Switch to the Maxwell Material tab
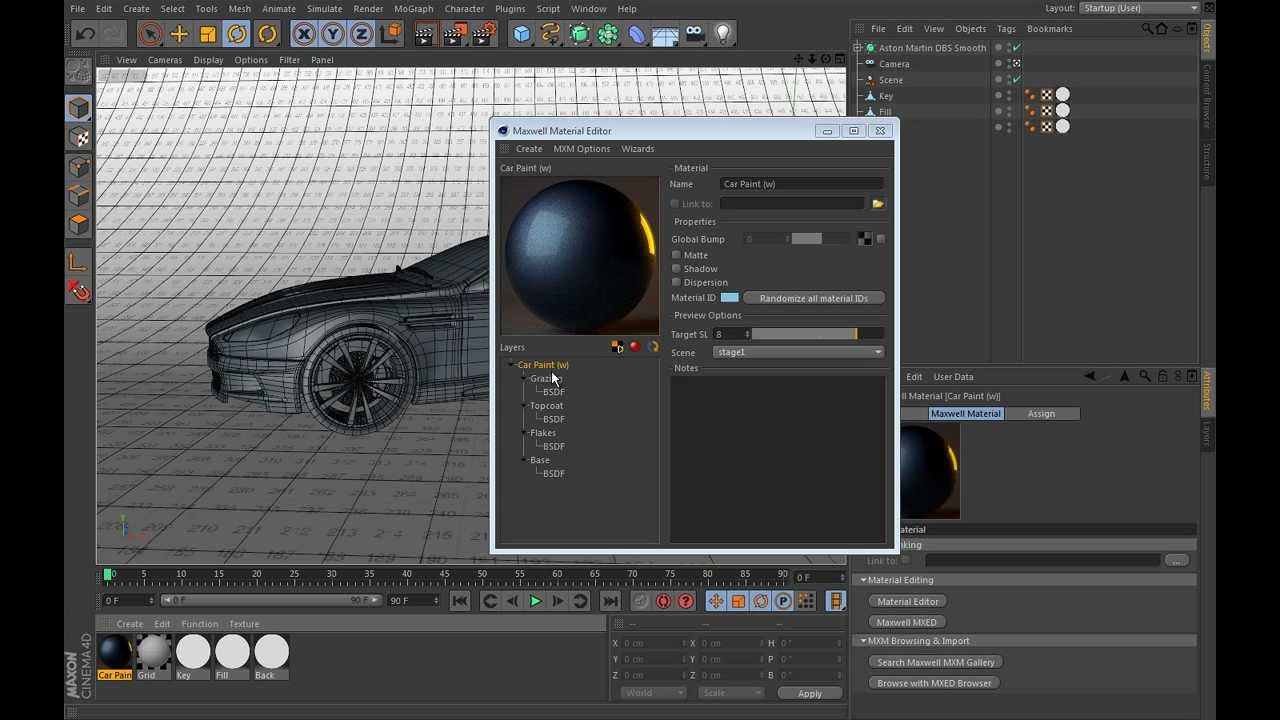Screen dimensions: 1280x720 point(965,414)
